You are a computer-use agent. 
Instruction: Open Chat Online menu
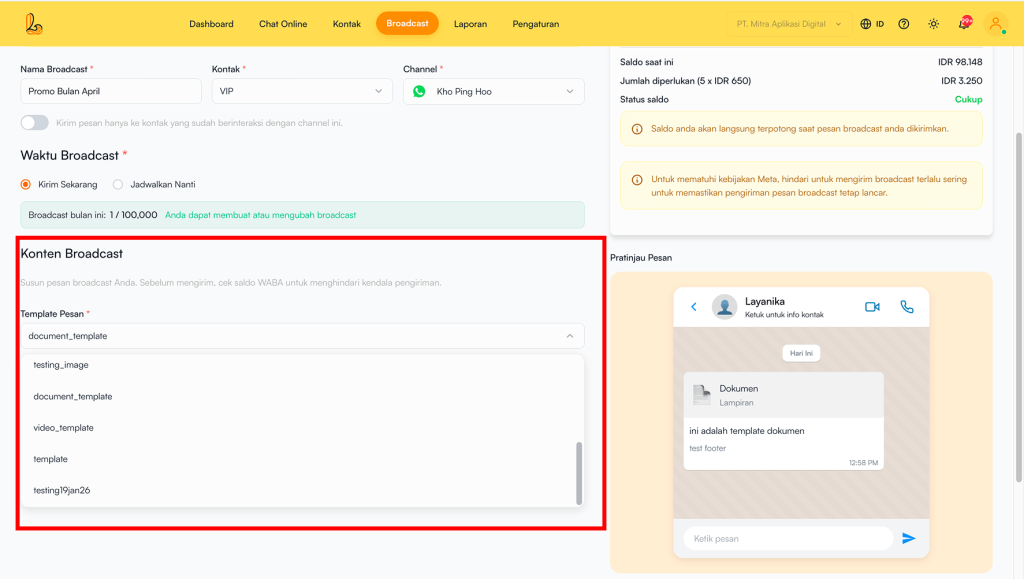(283, 24)
